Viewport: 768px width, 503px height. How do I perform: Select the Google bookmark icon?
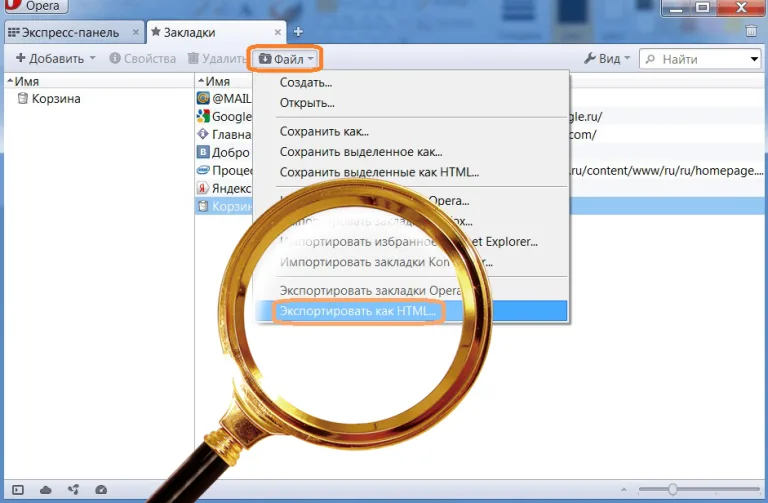coord(203,116)
